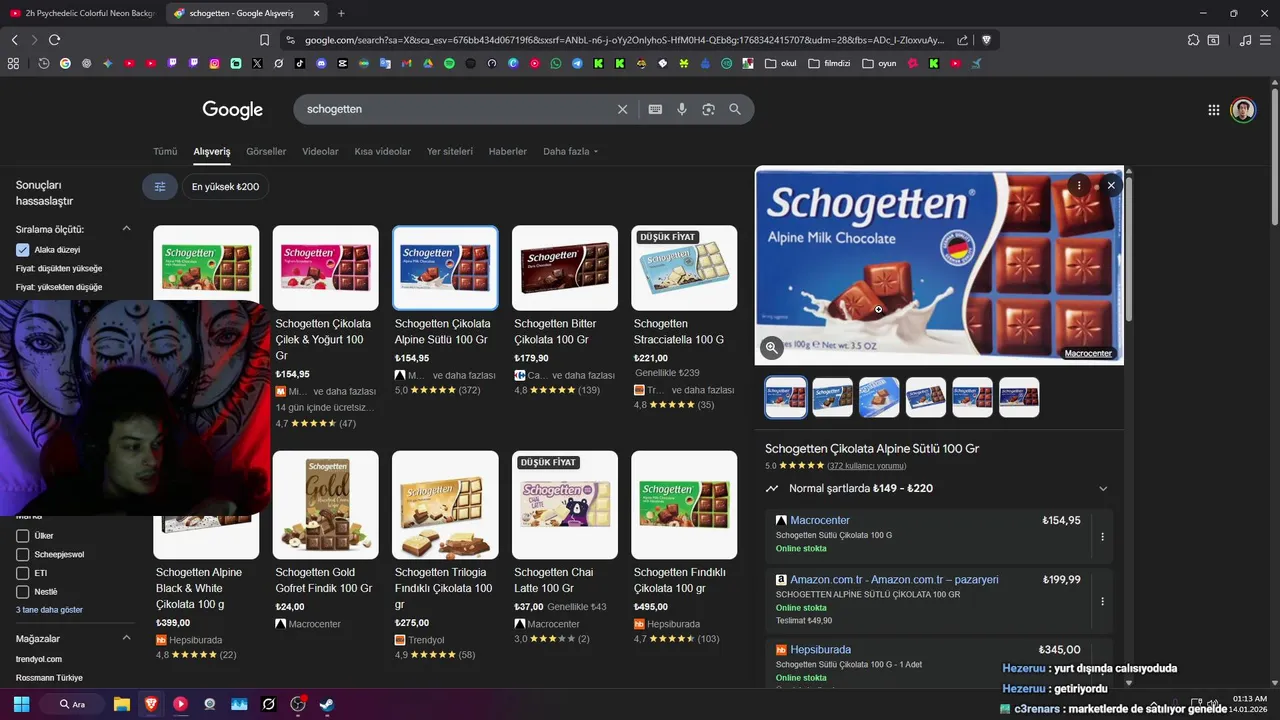Open the okul bookmarks folder
Viewport: 1280px width, 720px height.
point(780,64)
